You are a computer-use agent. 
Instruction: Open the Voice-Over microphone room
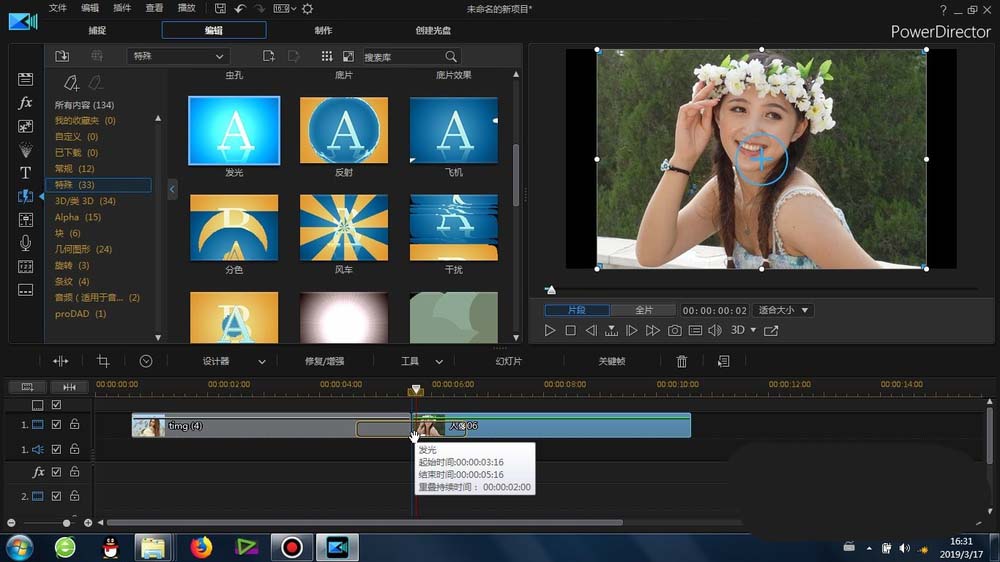tap(25, 243)
